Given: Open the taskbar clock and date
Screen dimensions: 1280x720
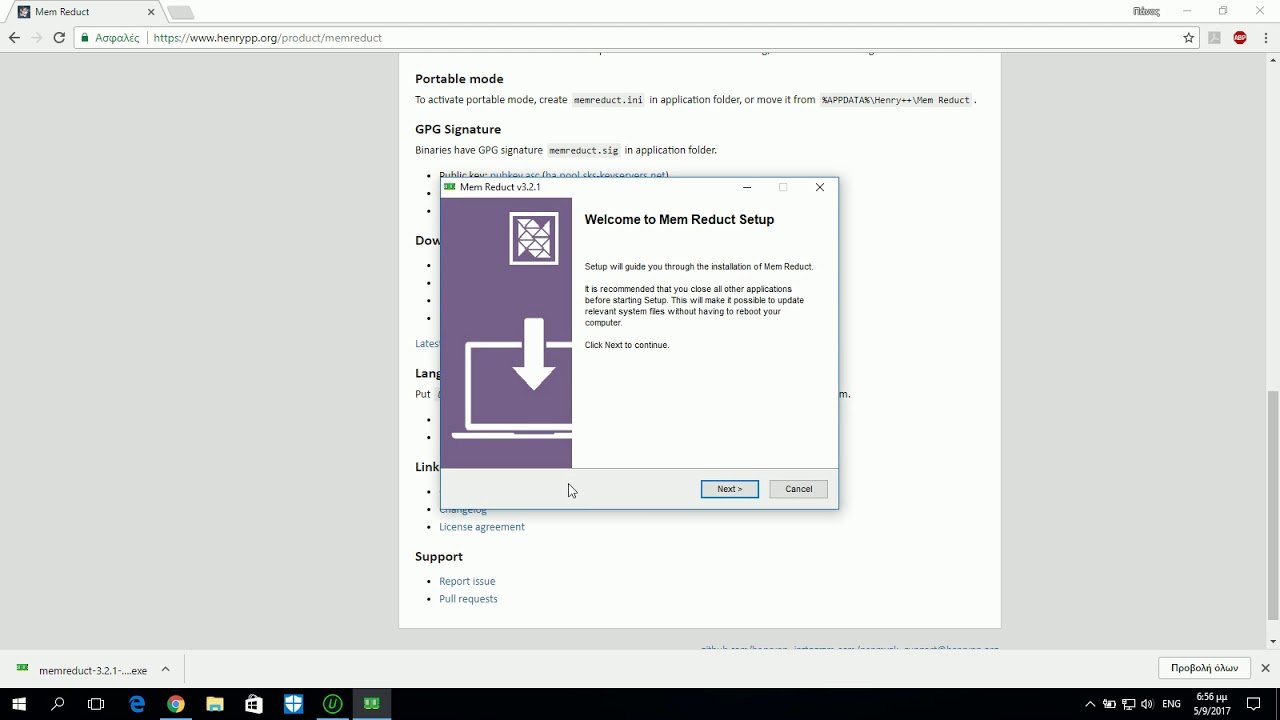Looking at the screenshot, I should pyautogui.click(x=1212, y=704).
